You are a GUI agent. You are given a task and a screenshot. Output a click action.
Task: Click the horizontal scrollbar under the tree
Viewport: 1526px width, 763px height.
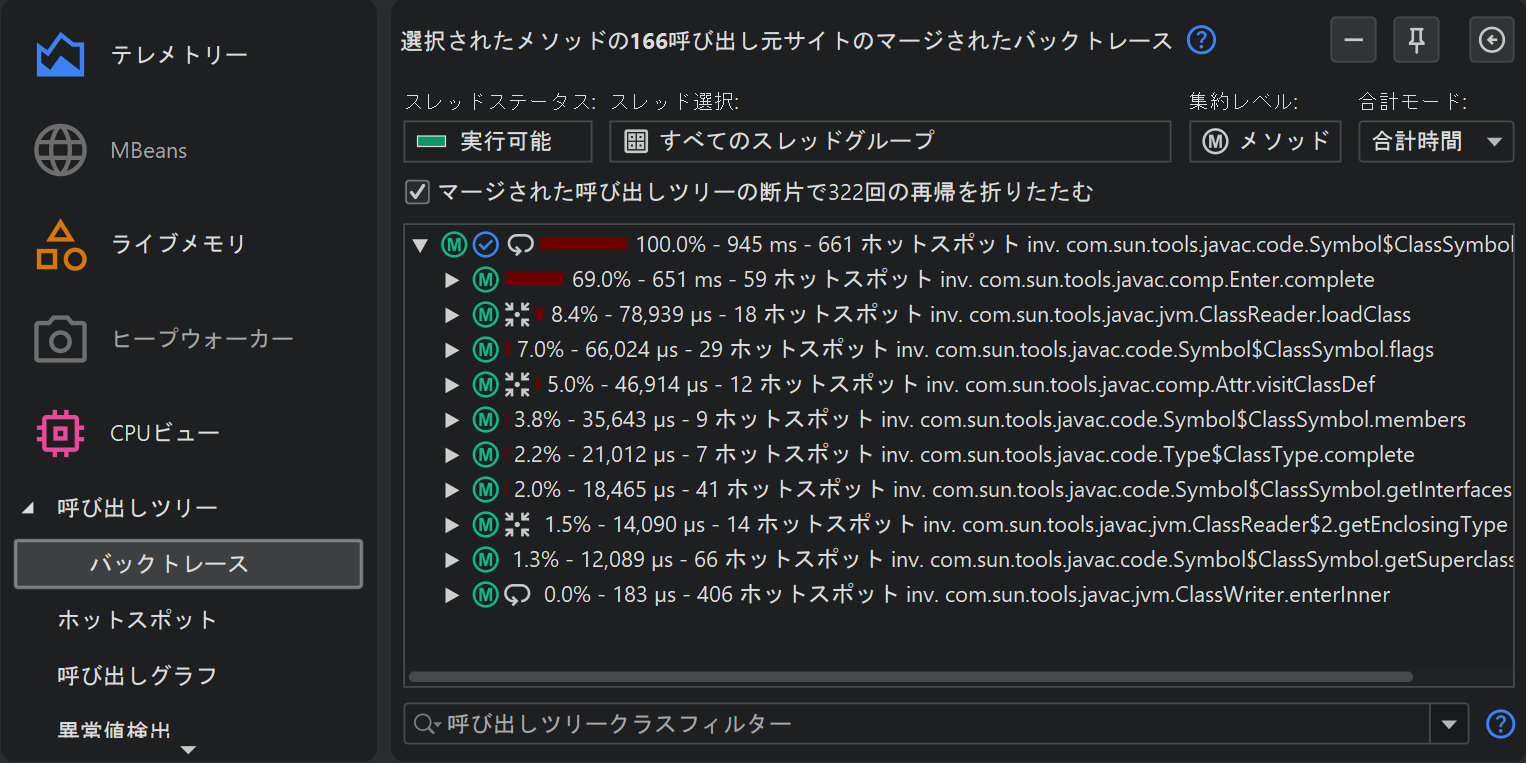pyautogui.click(x=910, y=677)
